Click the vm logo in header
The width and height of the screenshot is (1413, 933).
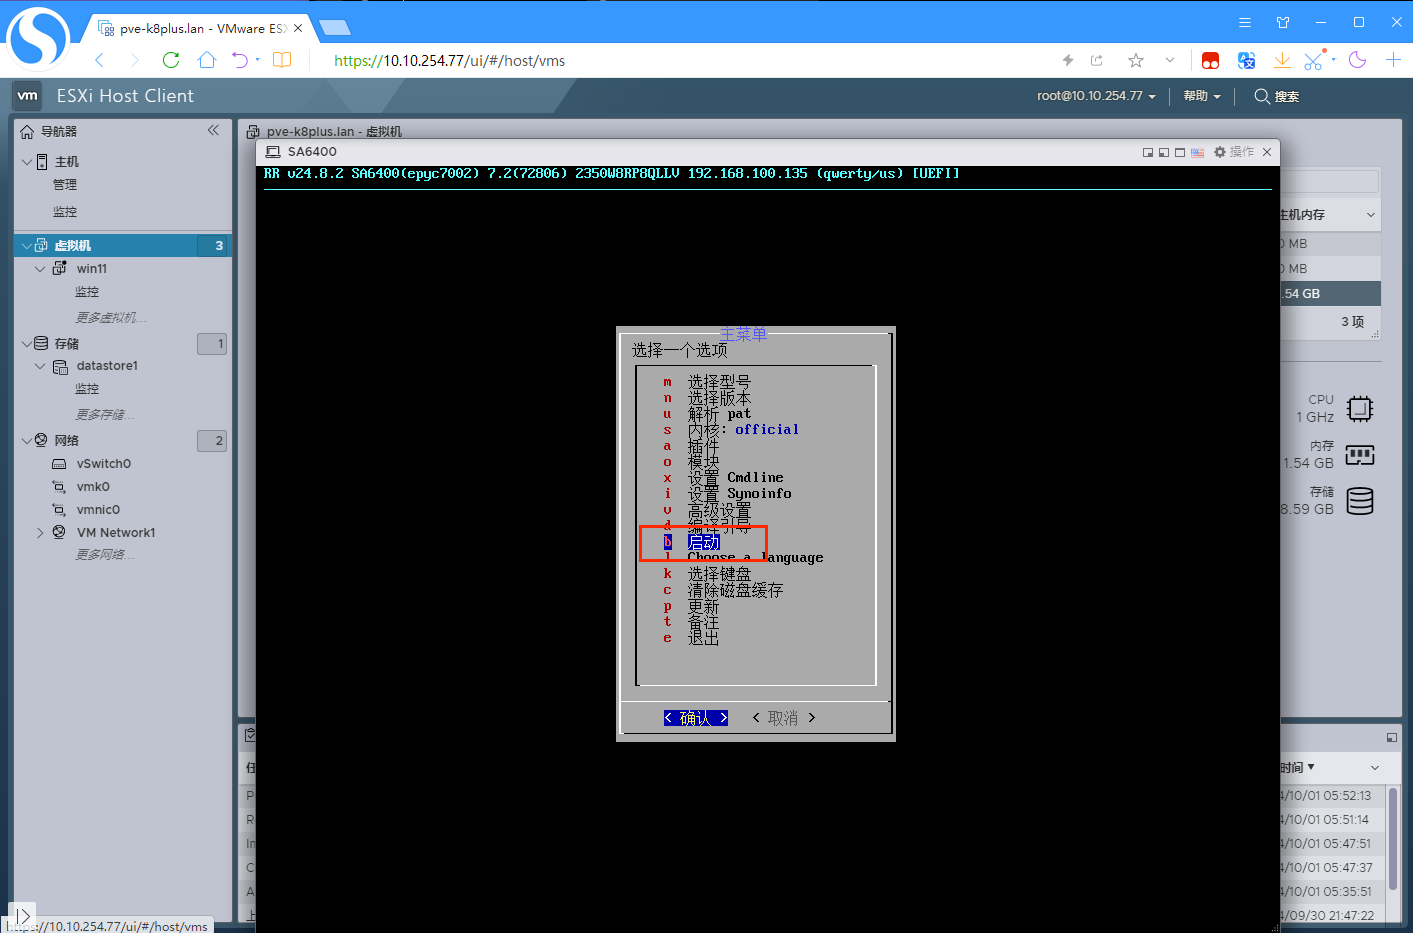click(x=27, y=96)
